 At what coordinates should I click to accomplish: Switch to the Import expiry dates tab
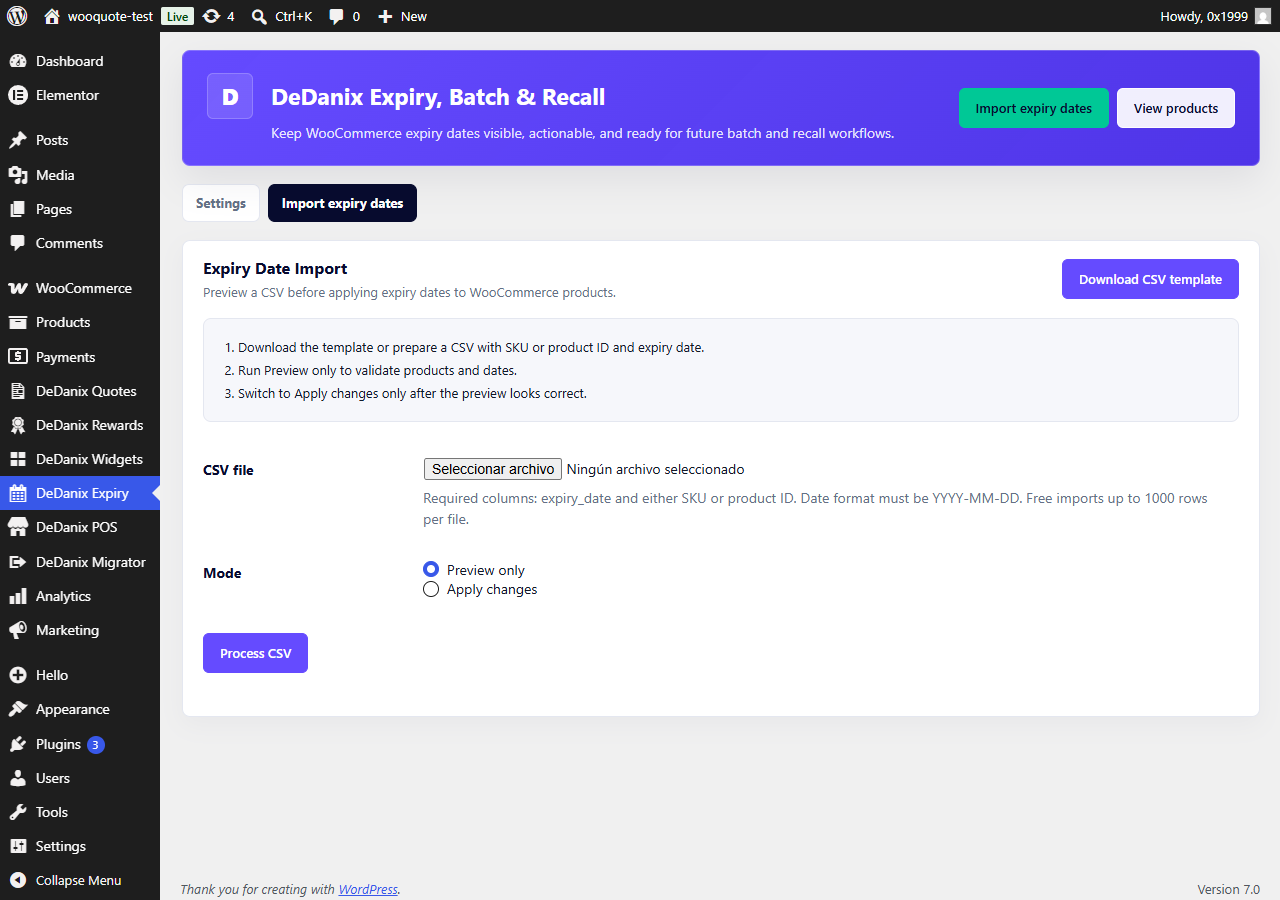click(x=342, y=203)
